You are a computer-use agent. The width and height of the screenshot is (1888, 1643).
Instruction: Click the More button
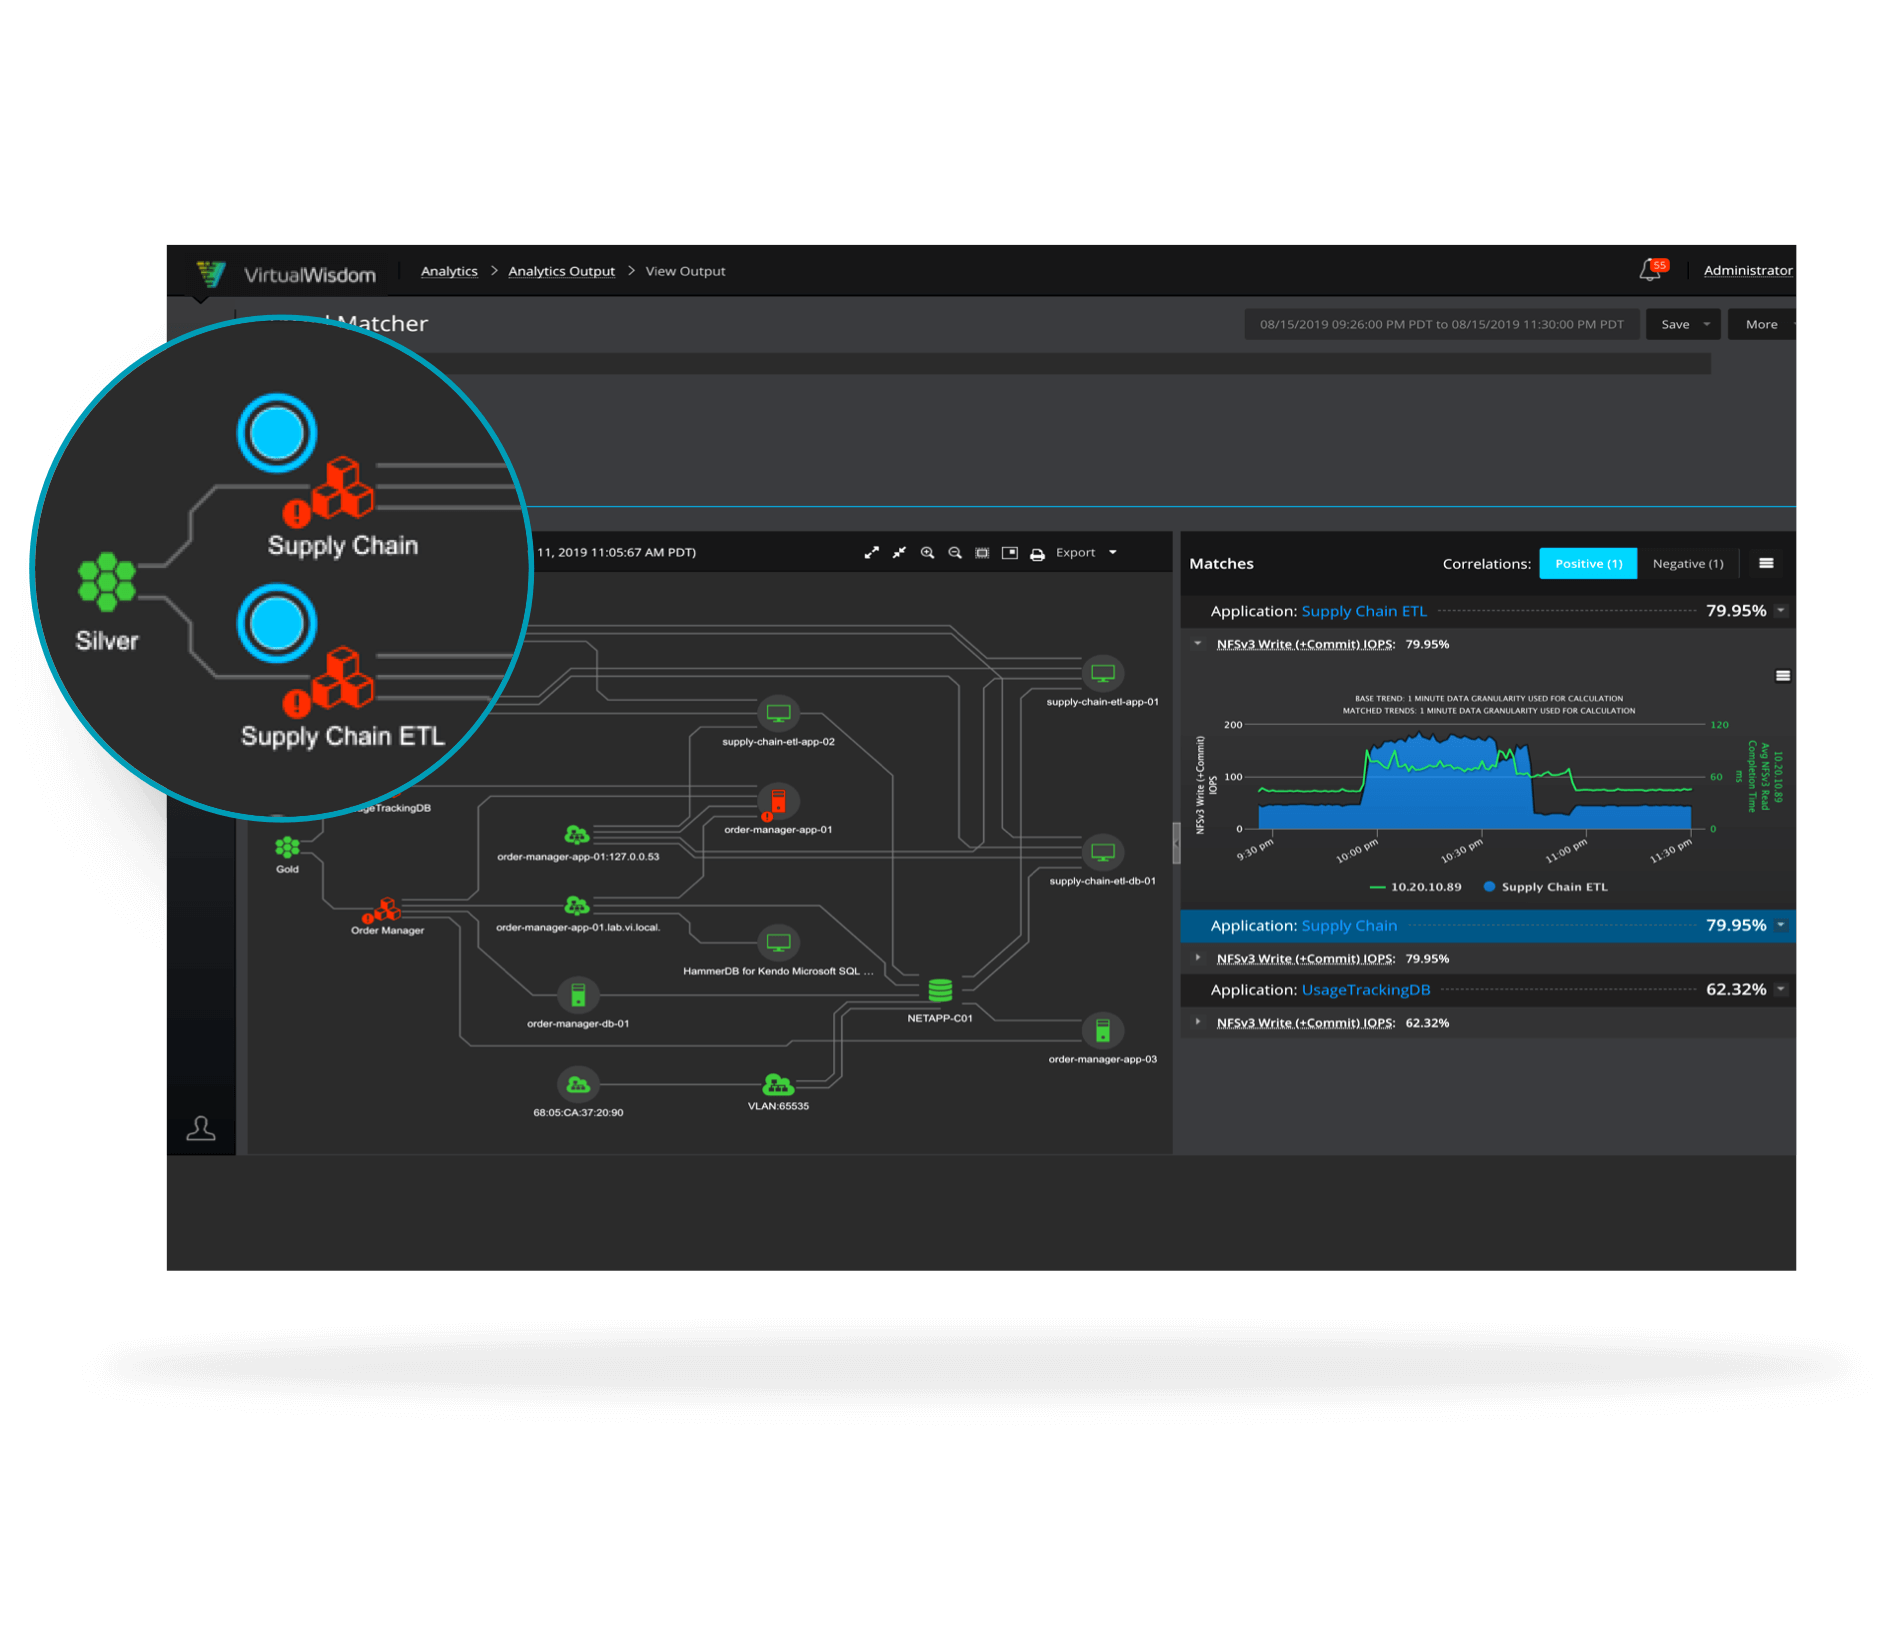click(x=1762, y=324)
